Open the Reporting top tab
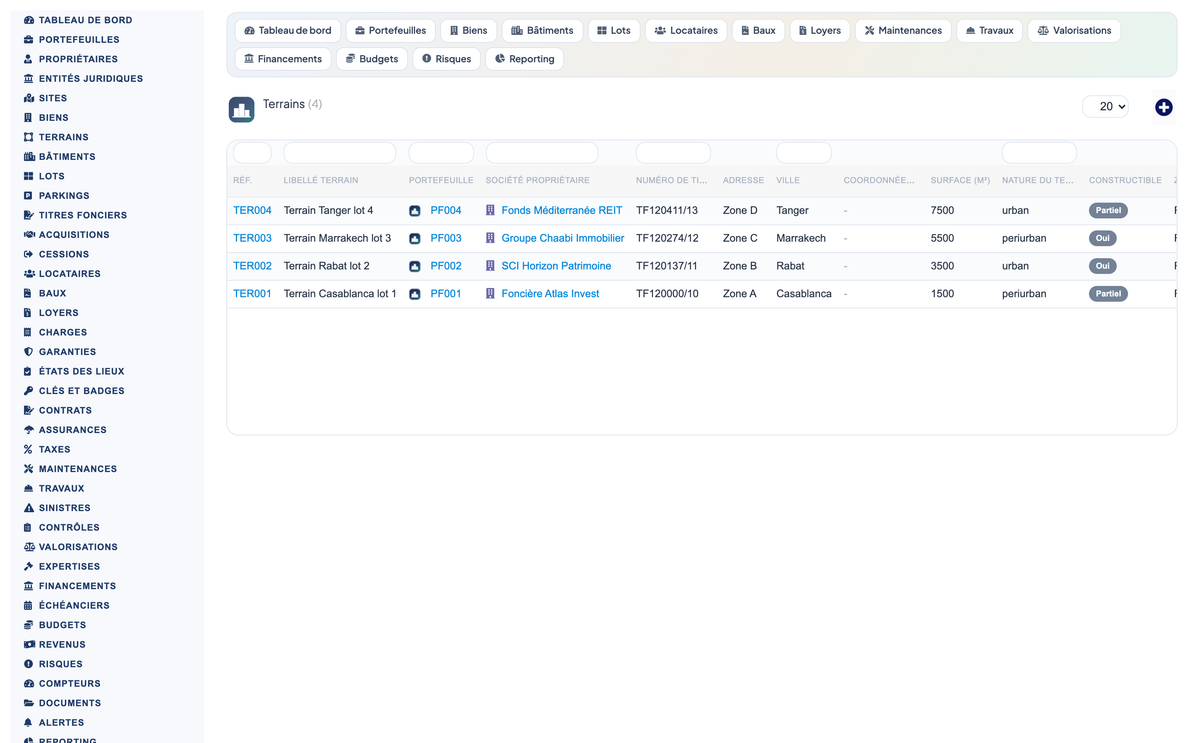 [525, 59]
